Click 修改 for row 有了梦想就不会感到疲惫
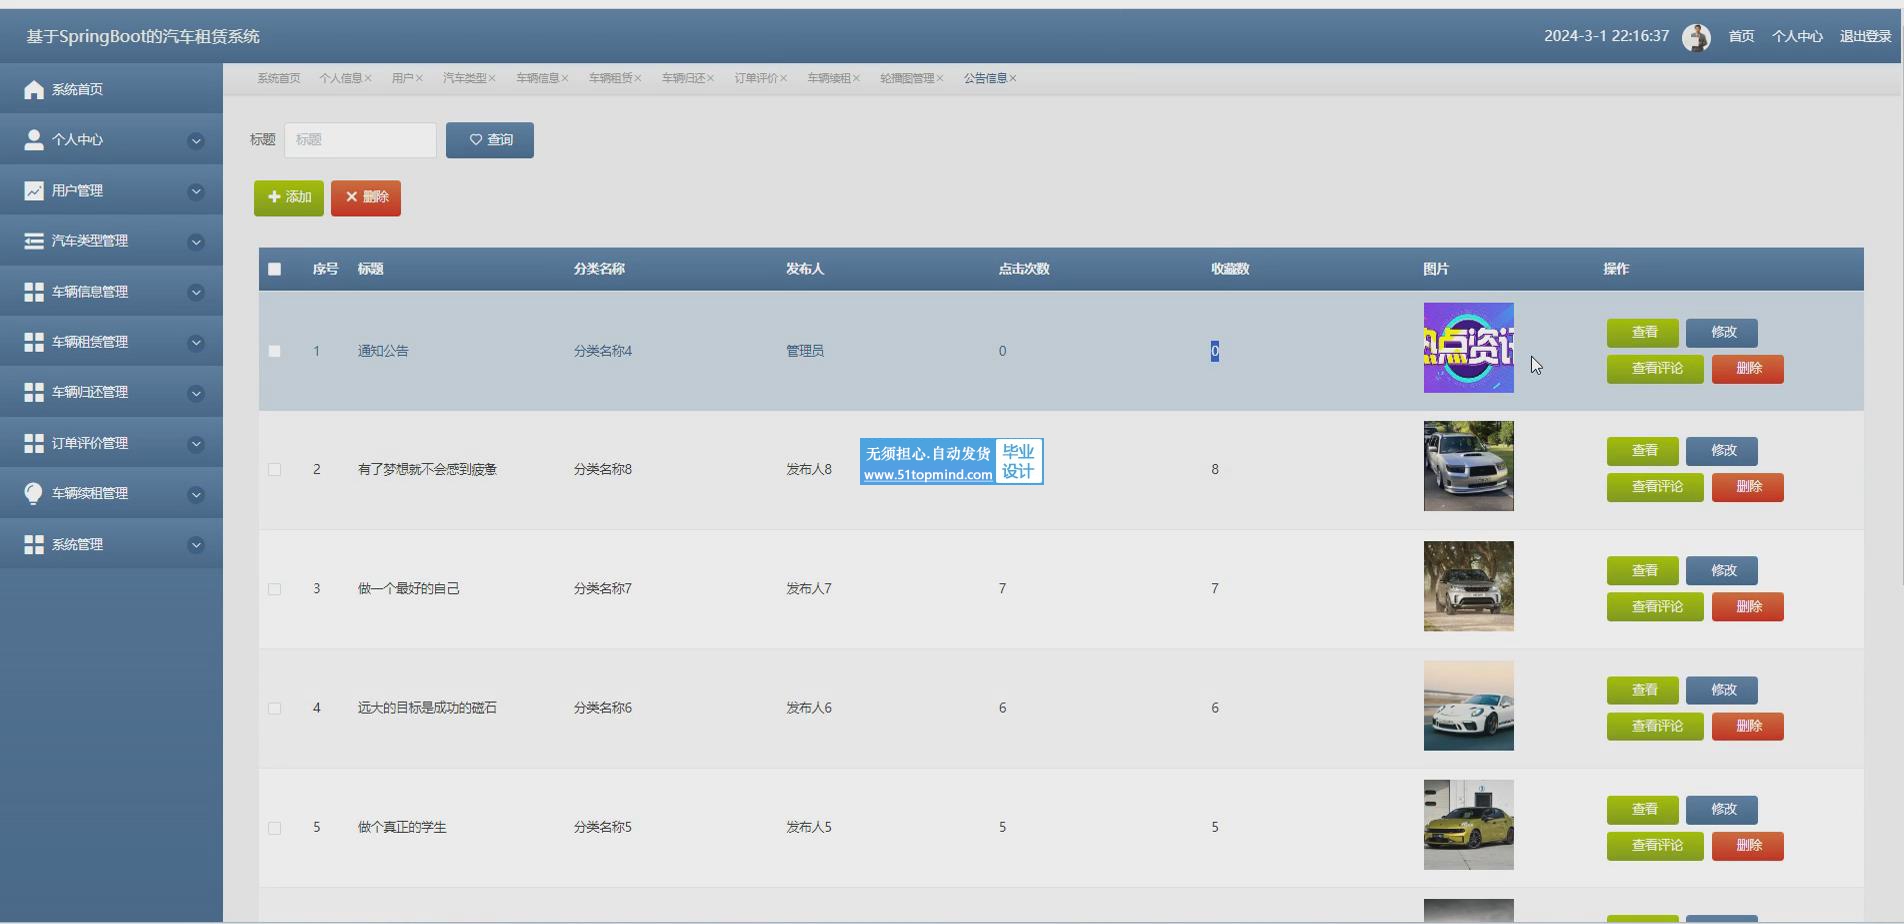This screenshot has width=1904, height=924. tap(1722, 451)
